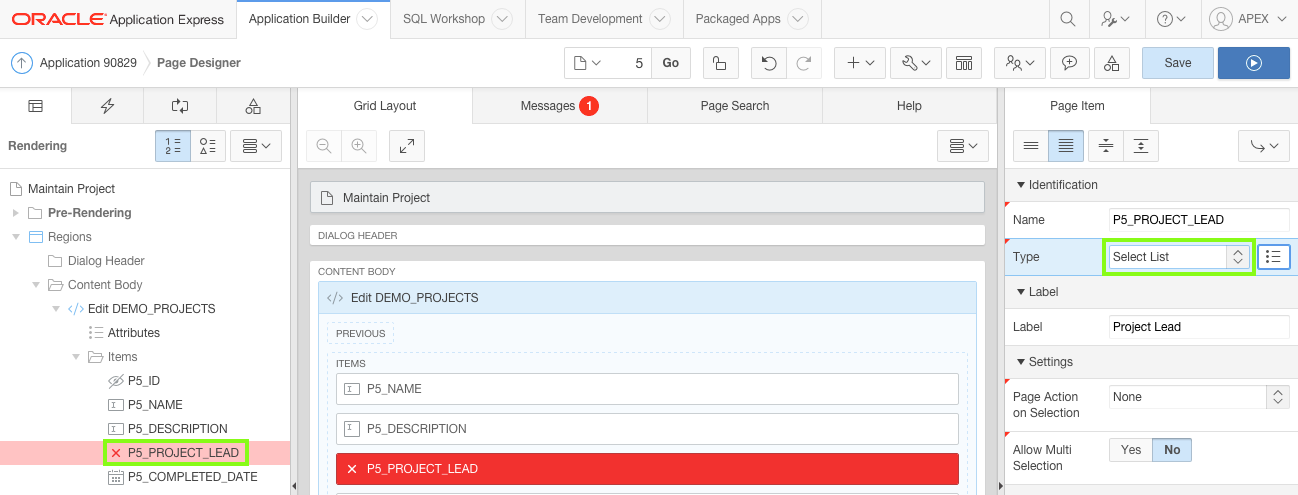Open Shared Components icon
The image size is (1298, 495).
pos(1112,63)
